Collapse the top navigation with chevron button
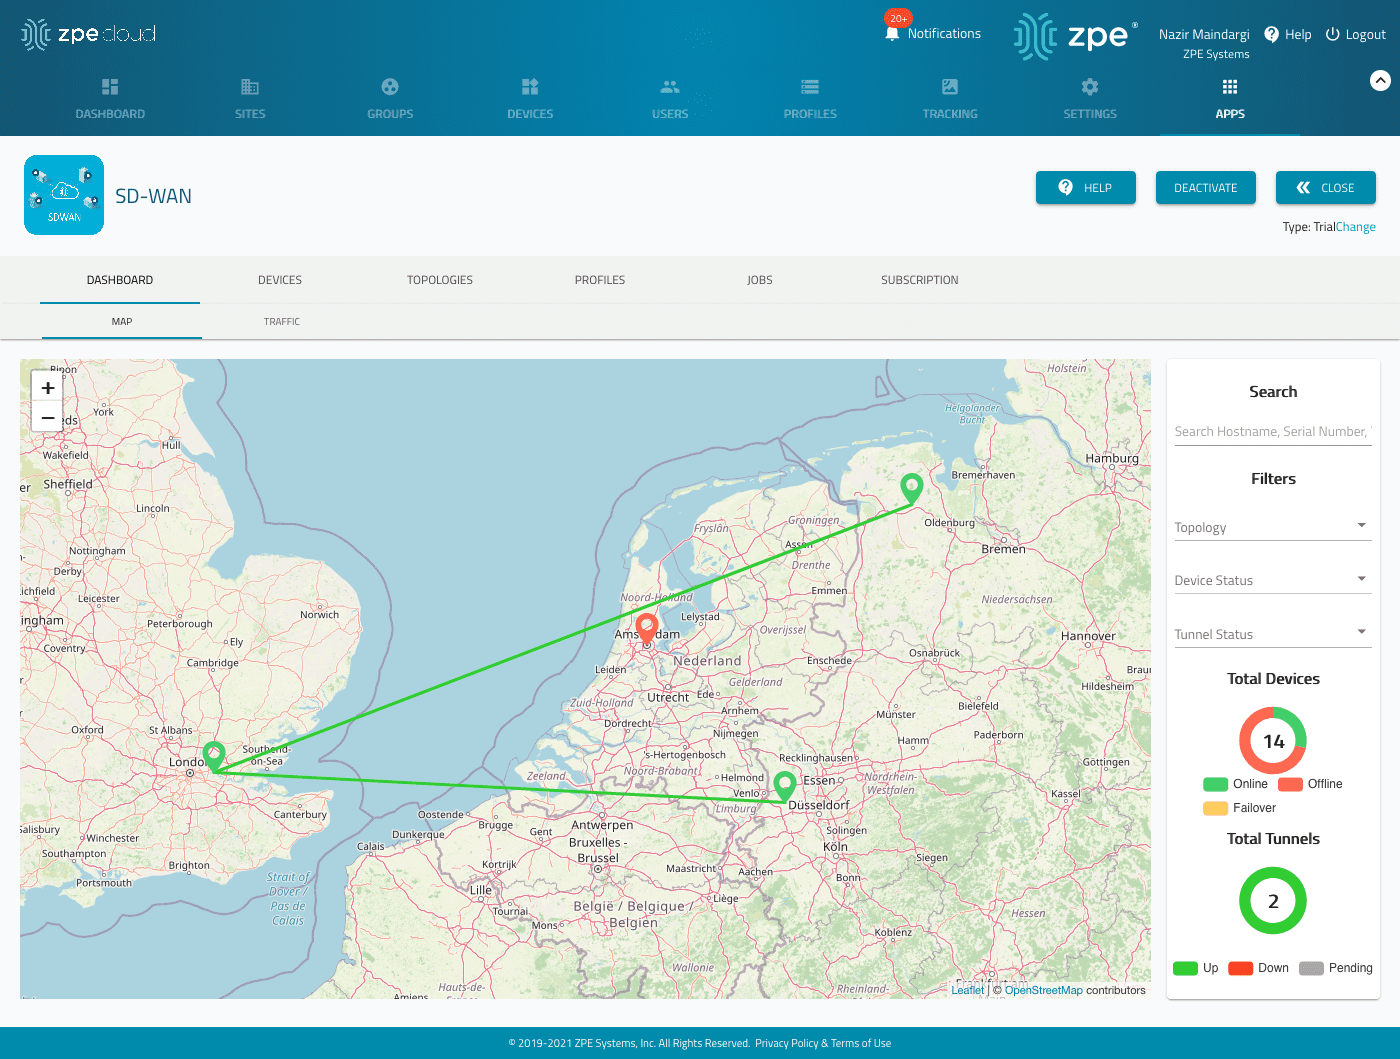The width and height of the screenshot is (1400, 1059). tap(1380, 81)
